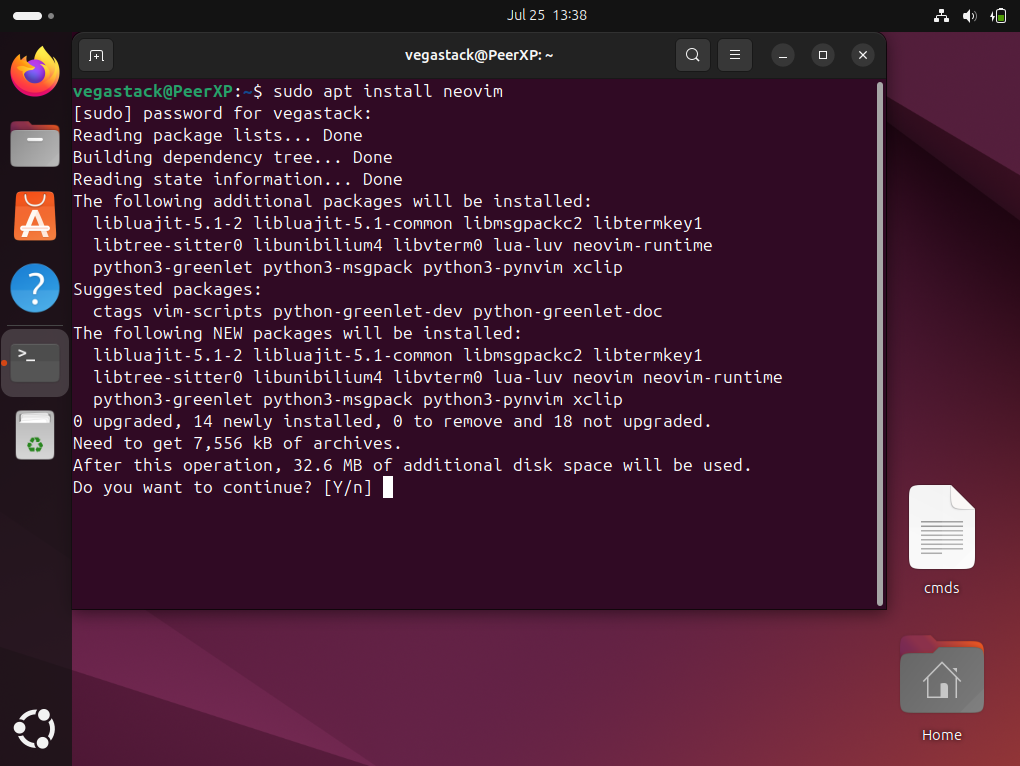Open the Help icon in dock
This screenshot has height=766, width=1020.
coord(35,288)
